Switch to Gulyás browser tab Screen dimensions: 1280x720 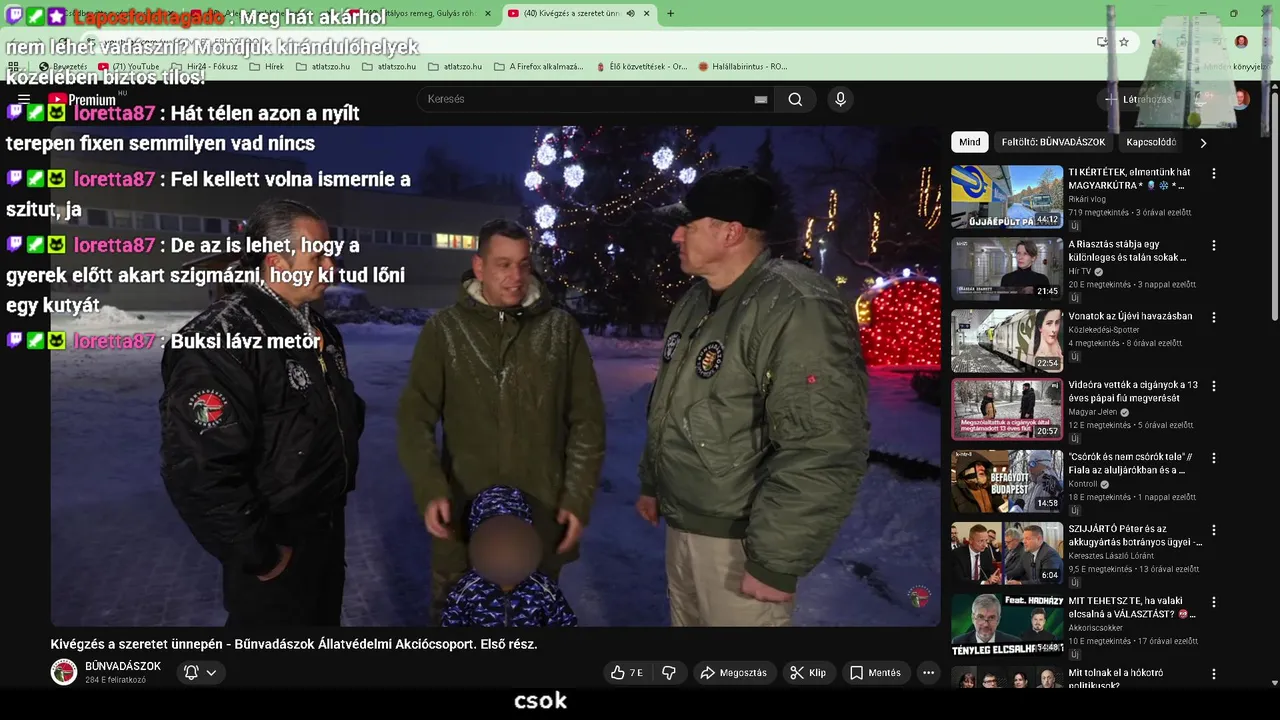click(420, 13)
